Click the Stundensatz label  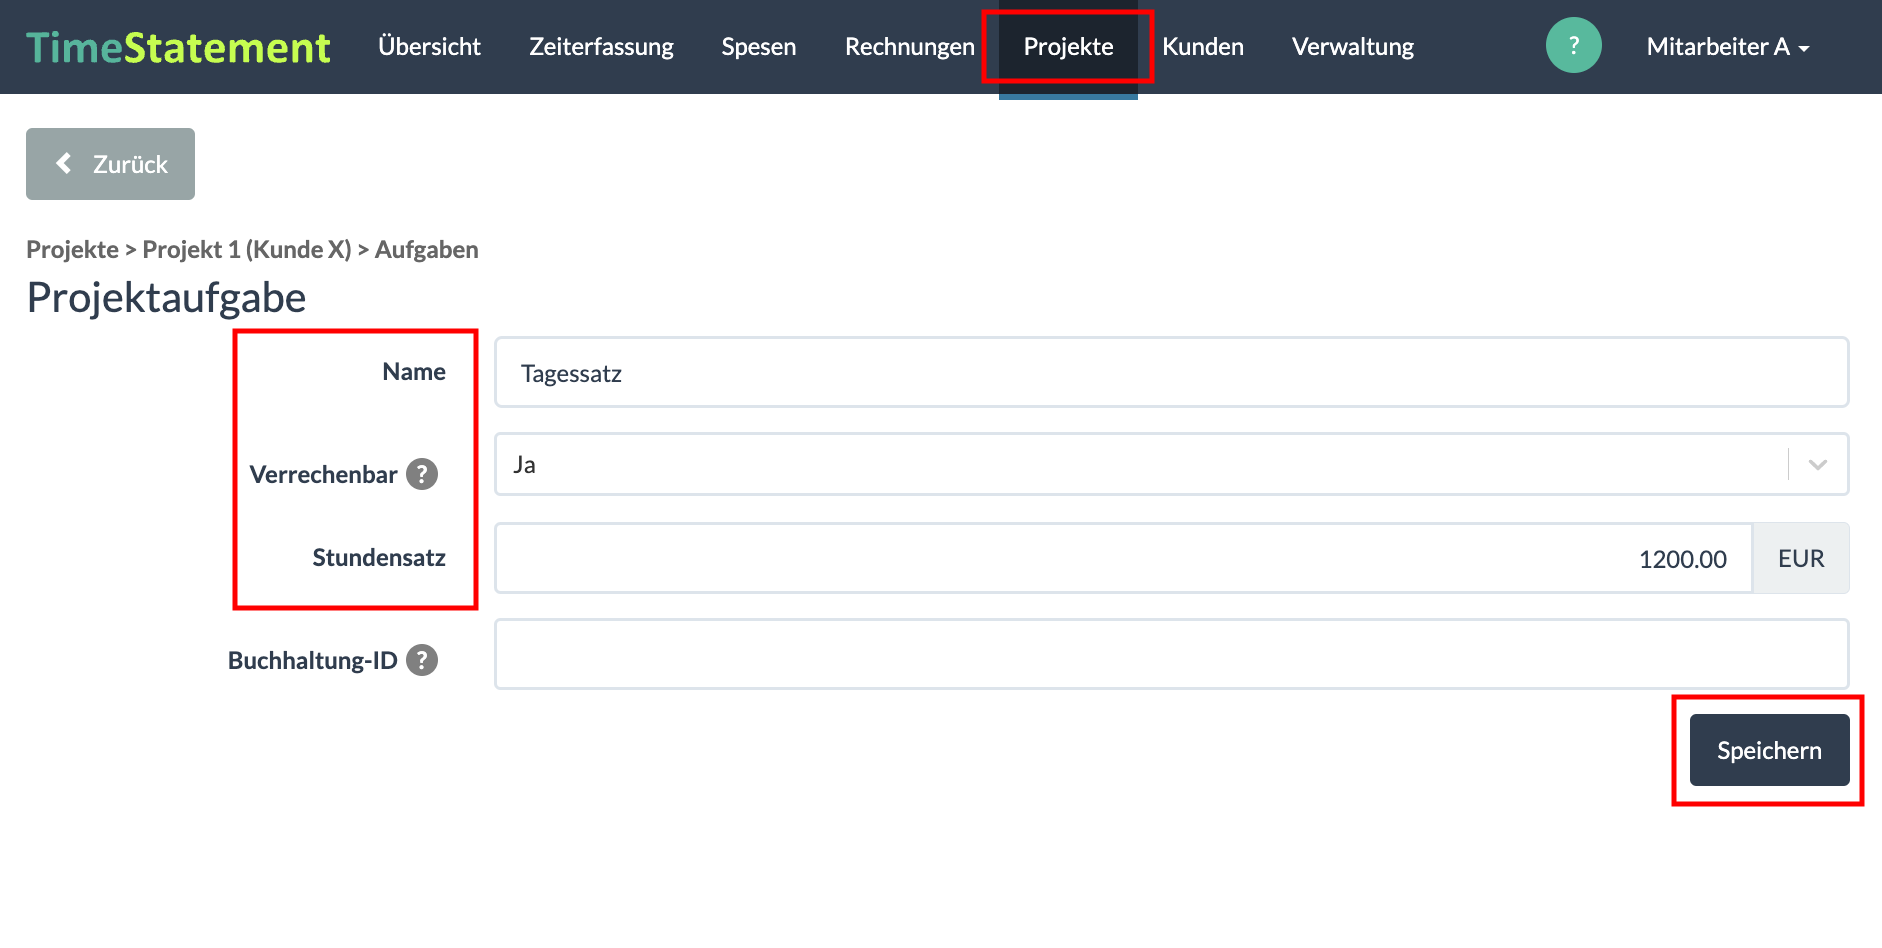[x=379, y=557]
